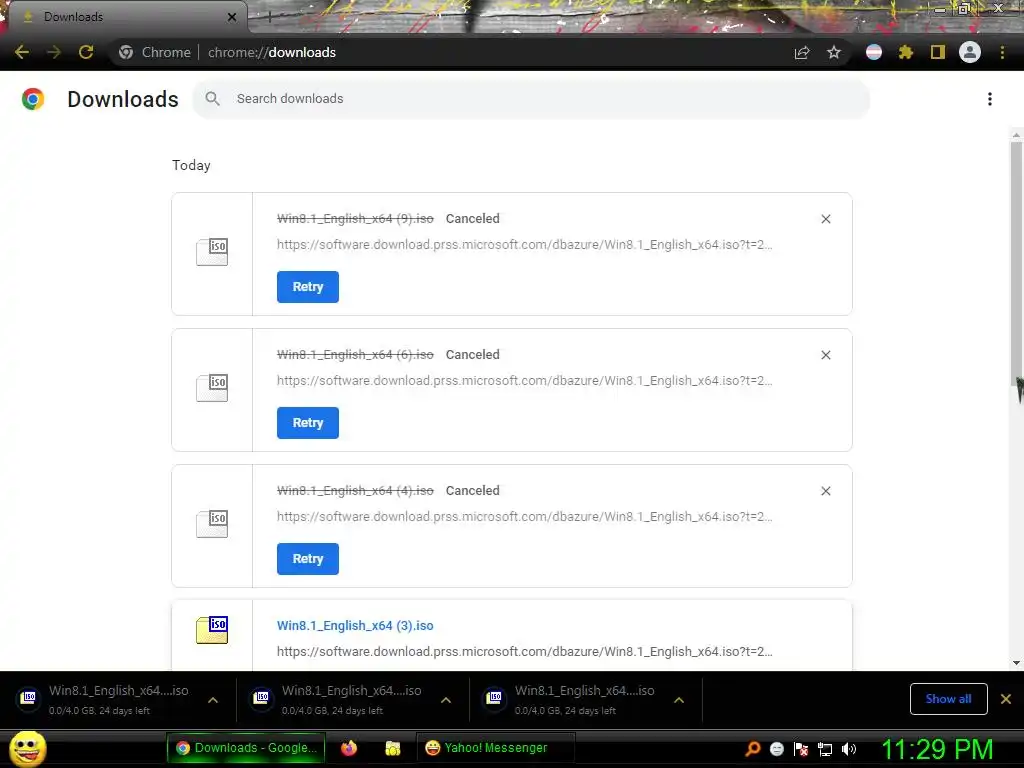Click the source URL of (3).iso download
The width and height of the screenshot is (1024, 768).
click(x=524, y=652)
